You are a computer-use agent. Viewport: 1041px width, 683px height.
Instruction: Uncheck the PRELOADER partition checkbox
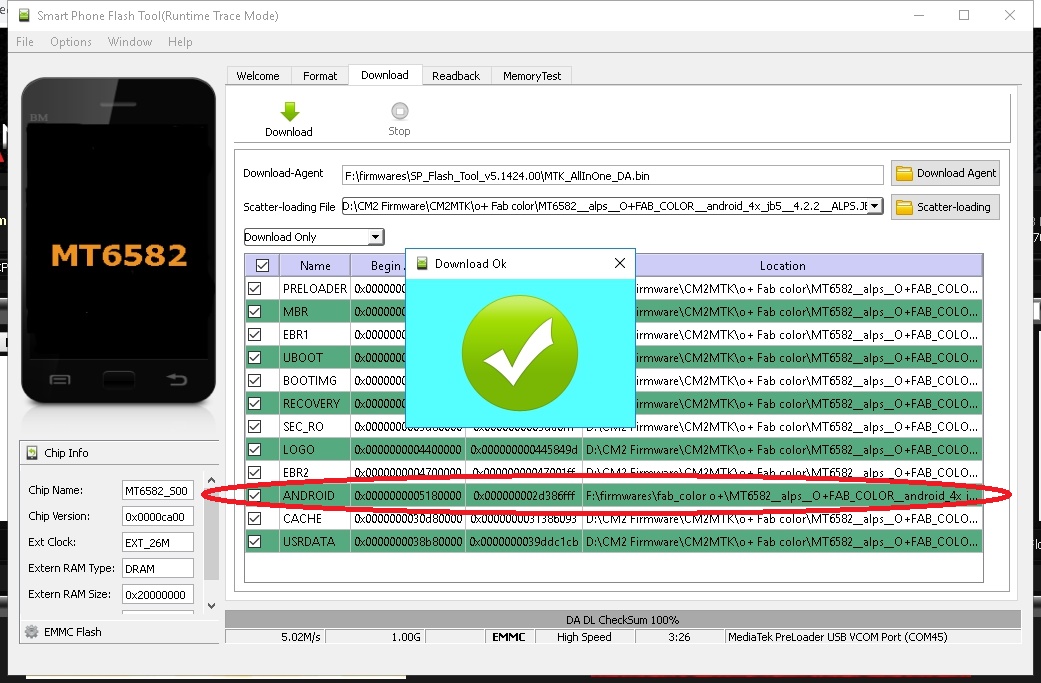pyautogui.click(x=254, y=289)
